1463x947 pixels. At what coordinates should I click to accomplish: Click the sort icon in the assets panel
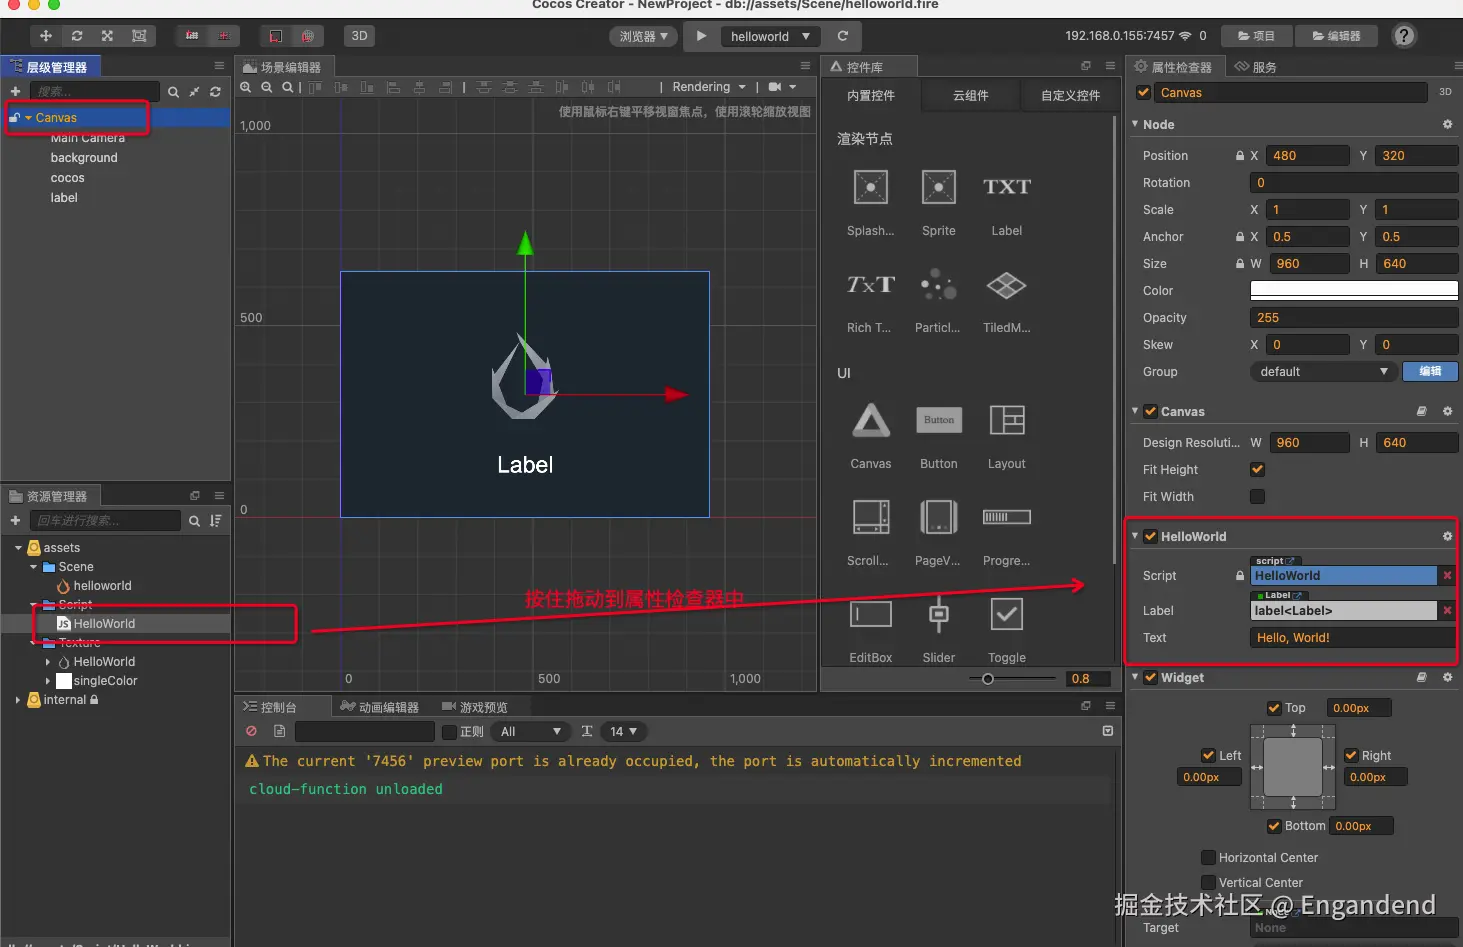(x=216, y=521)
